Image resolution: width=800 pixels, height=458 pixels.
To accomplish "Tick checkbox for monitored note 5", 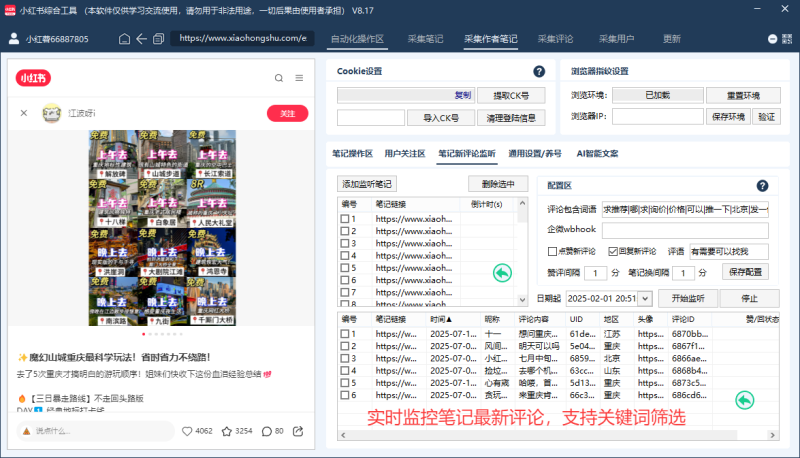I will coord(345,268).
